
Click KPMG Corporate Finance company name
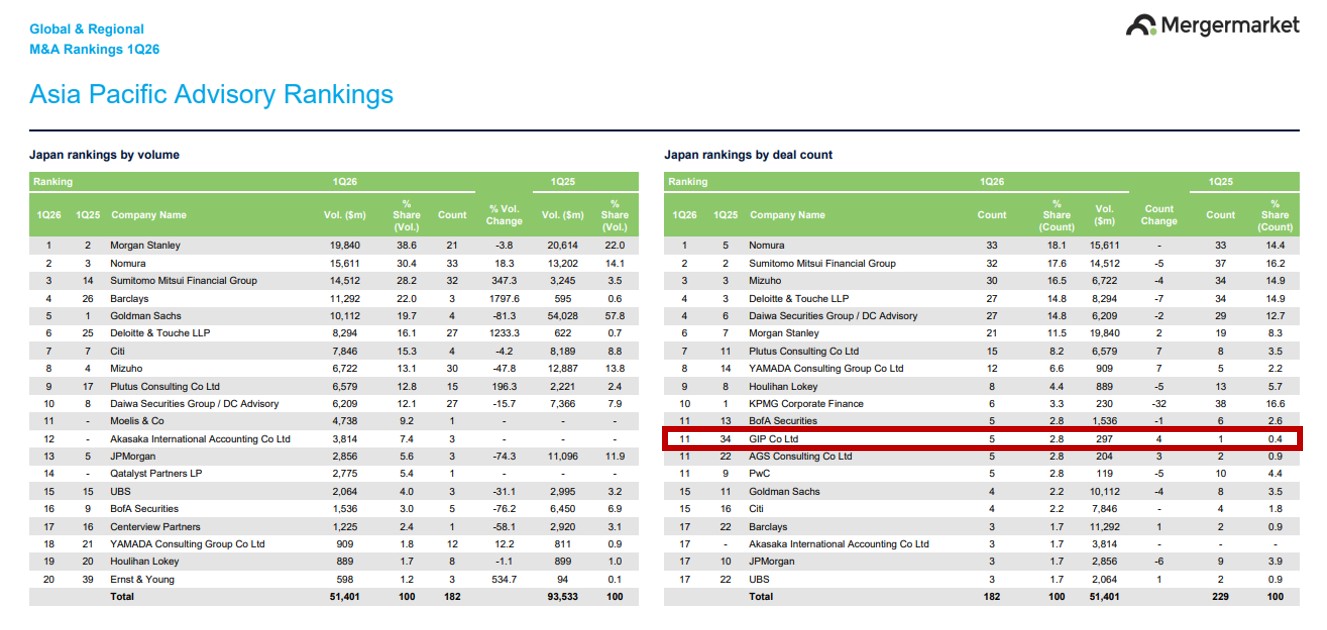pos(808,404)
